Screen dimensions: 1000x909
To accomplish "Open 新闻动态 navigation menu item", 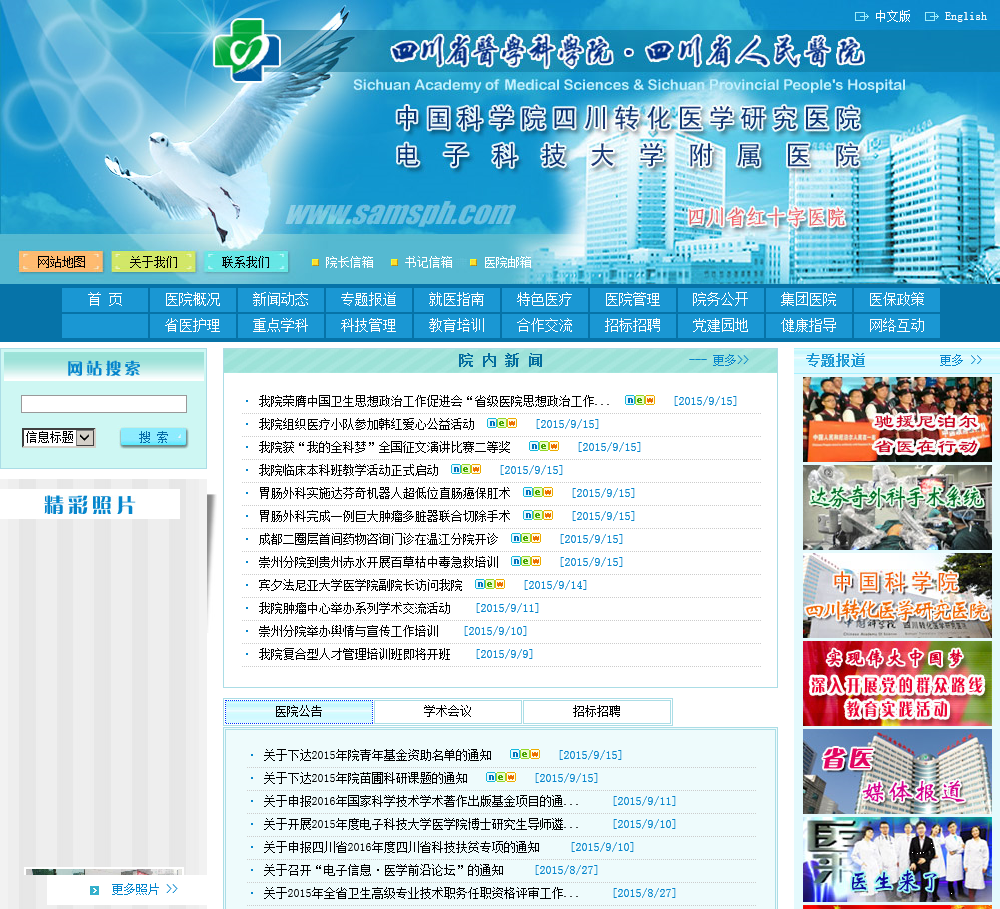I will pyautogui.click(x=280, y=300).
